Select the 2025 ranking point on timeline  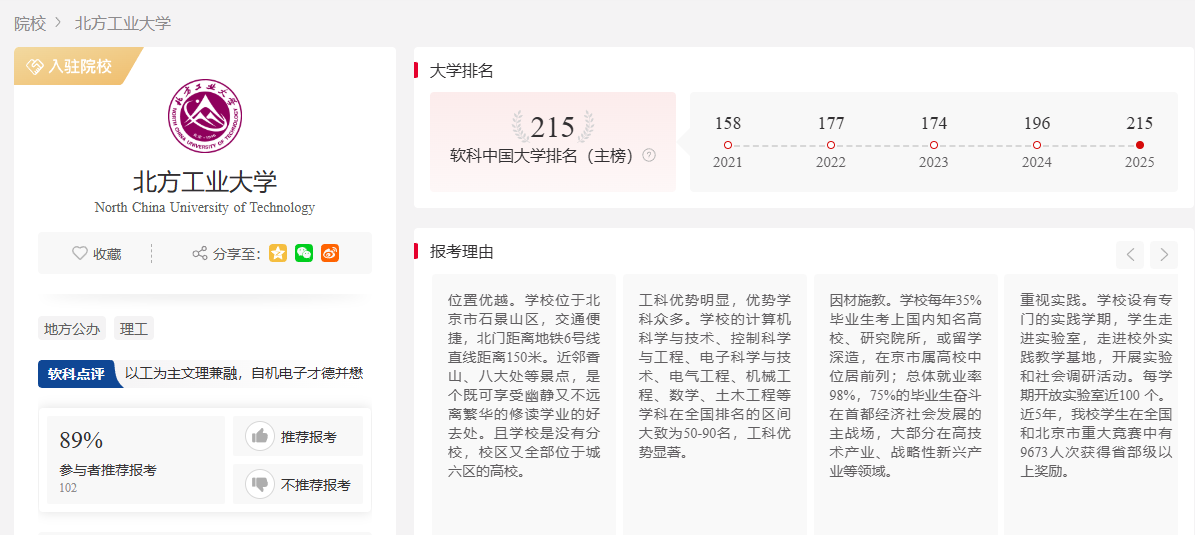1139,145
